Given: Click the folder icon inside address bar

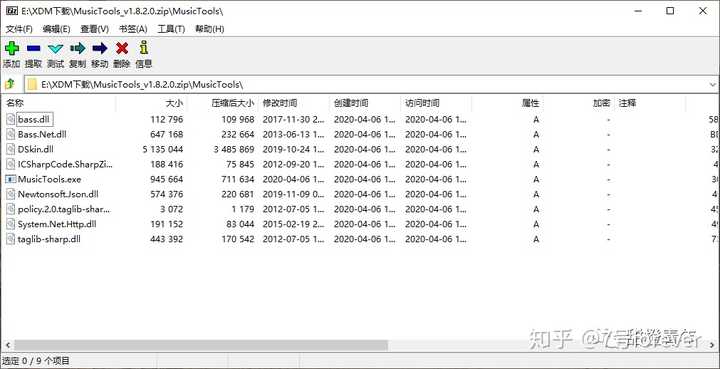Looking at the screenshot, I should (x=32, y=84).
